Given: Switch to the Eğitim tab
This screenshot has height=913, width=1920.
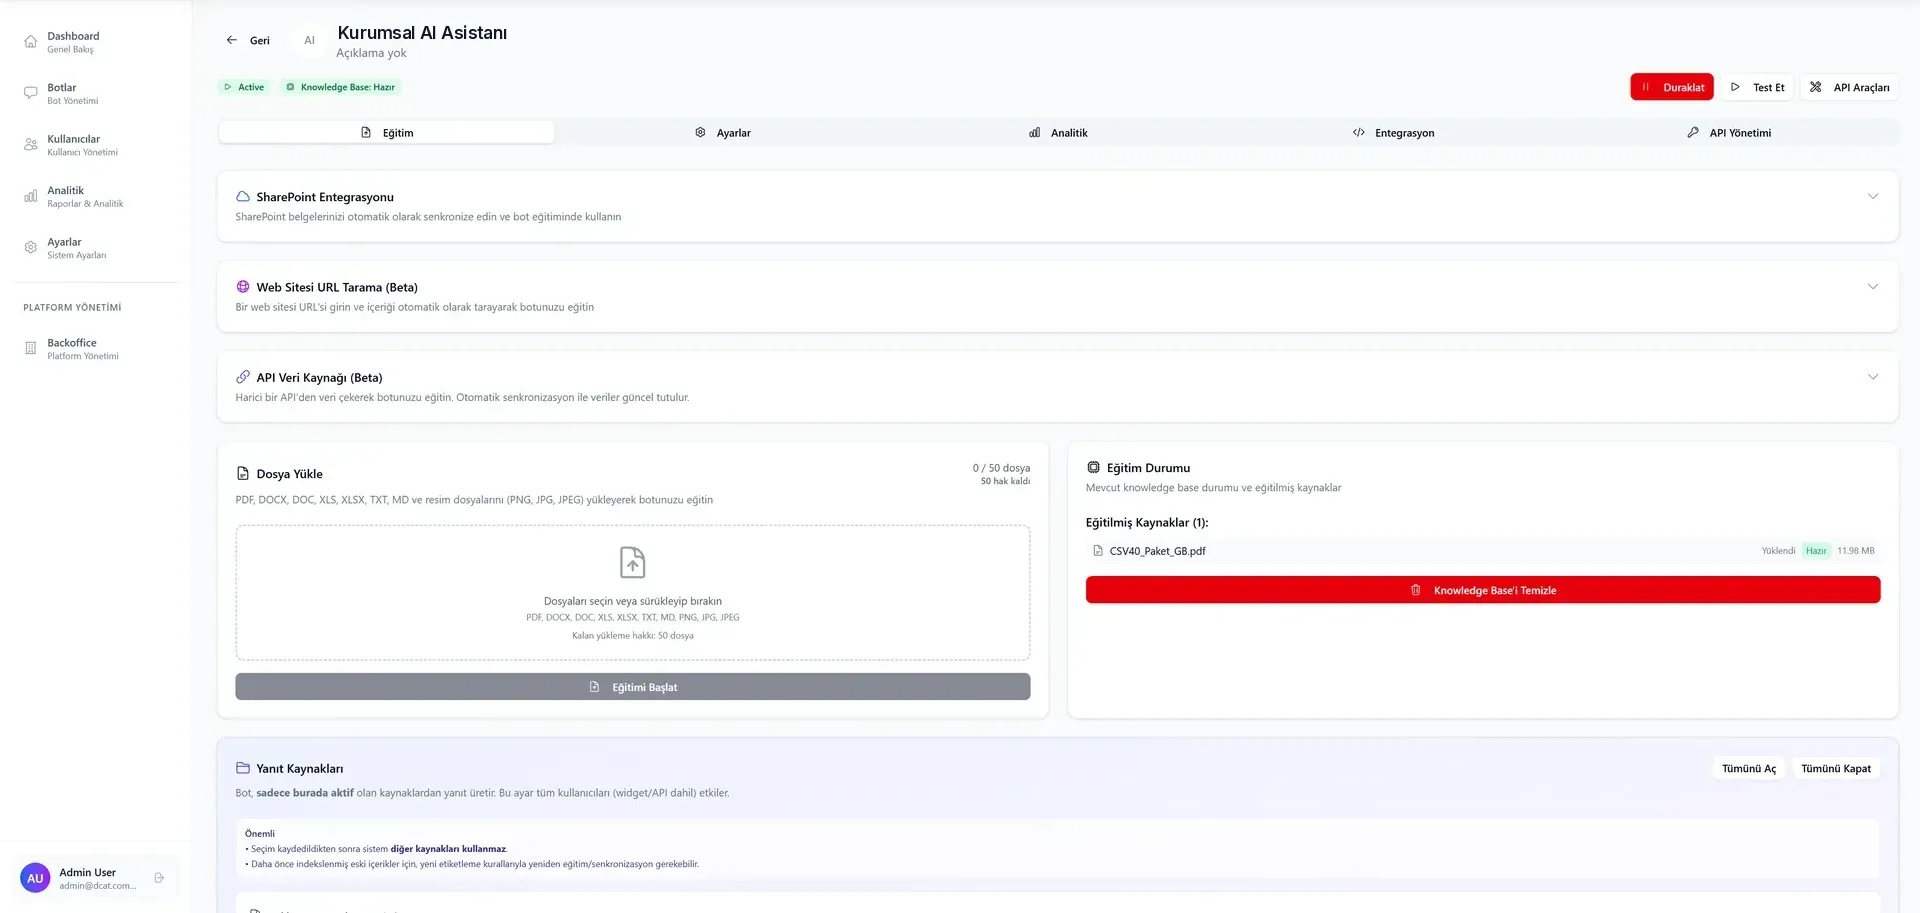Looking at the screenshot, I should click(x=386, y=132).
